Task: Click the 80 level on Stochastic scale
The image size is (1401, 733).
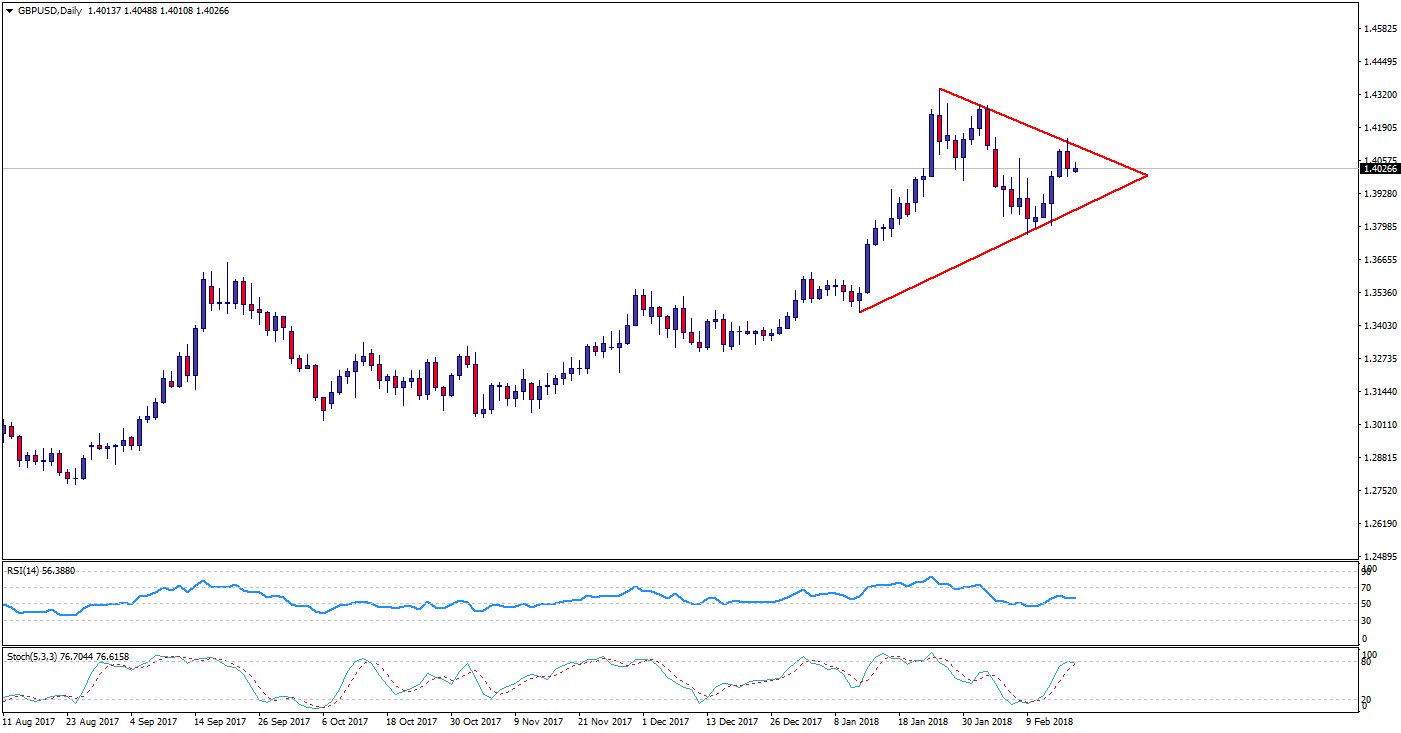Action: [1368, 661]
